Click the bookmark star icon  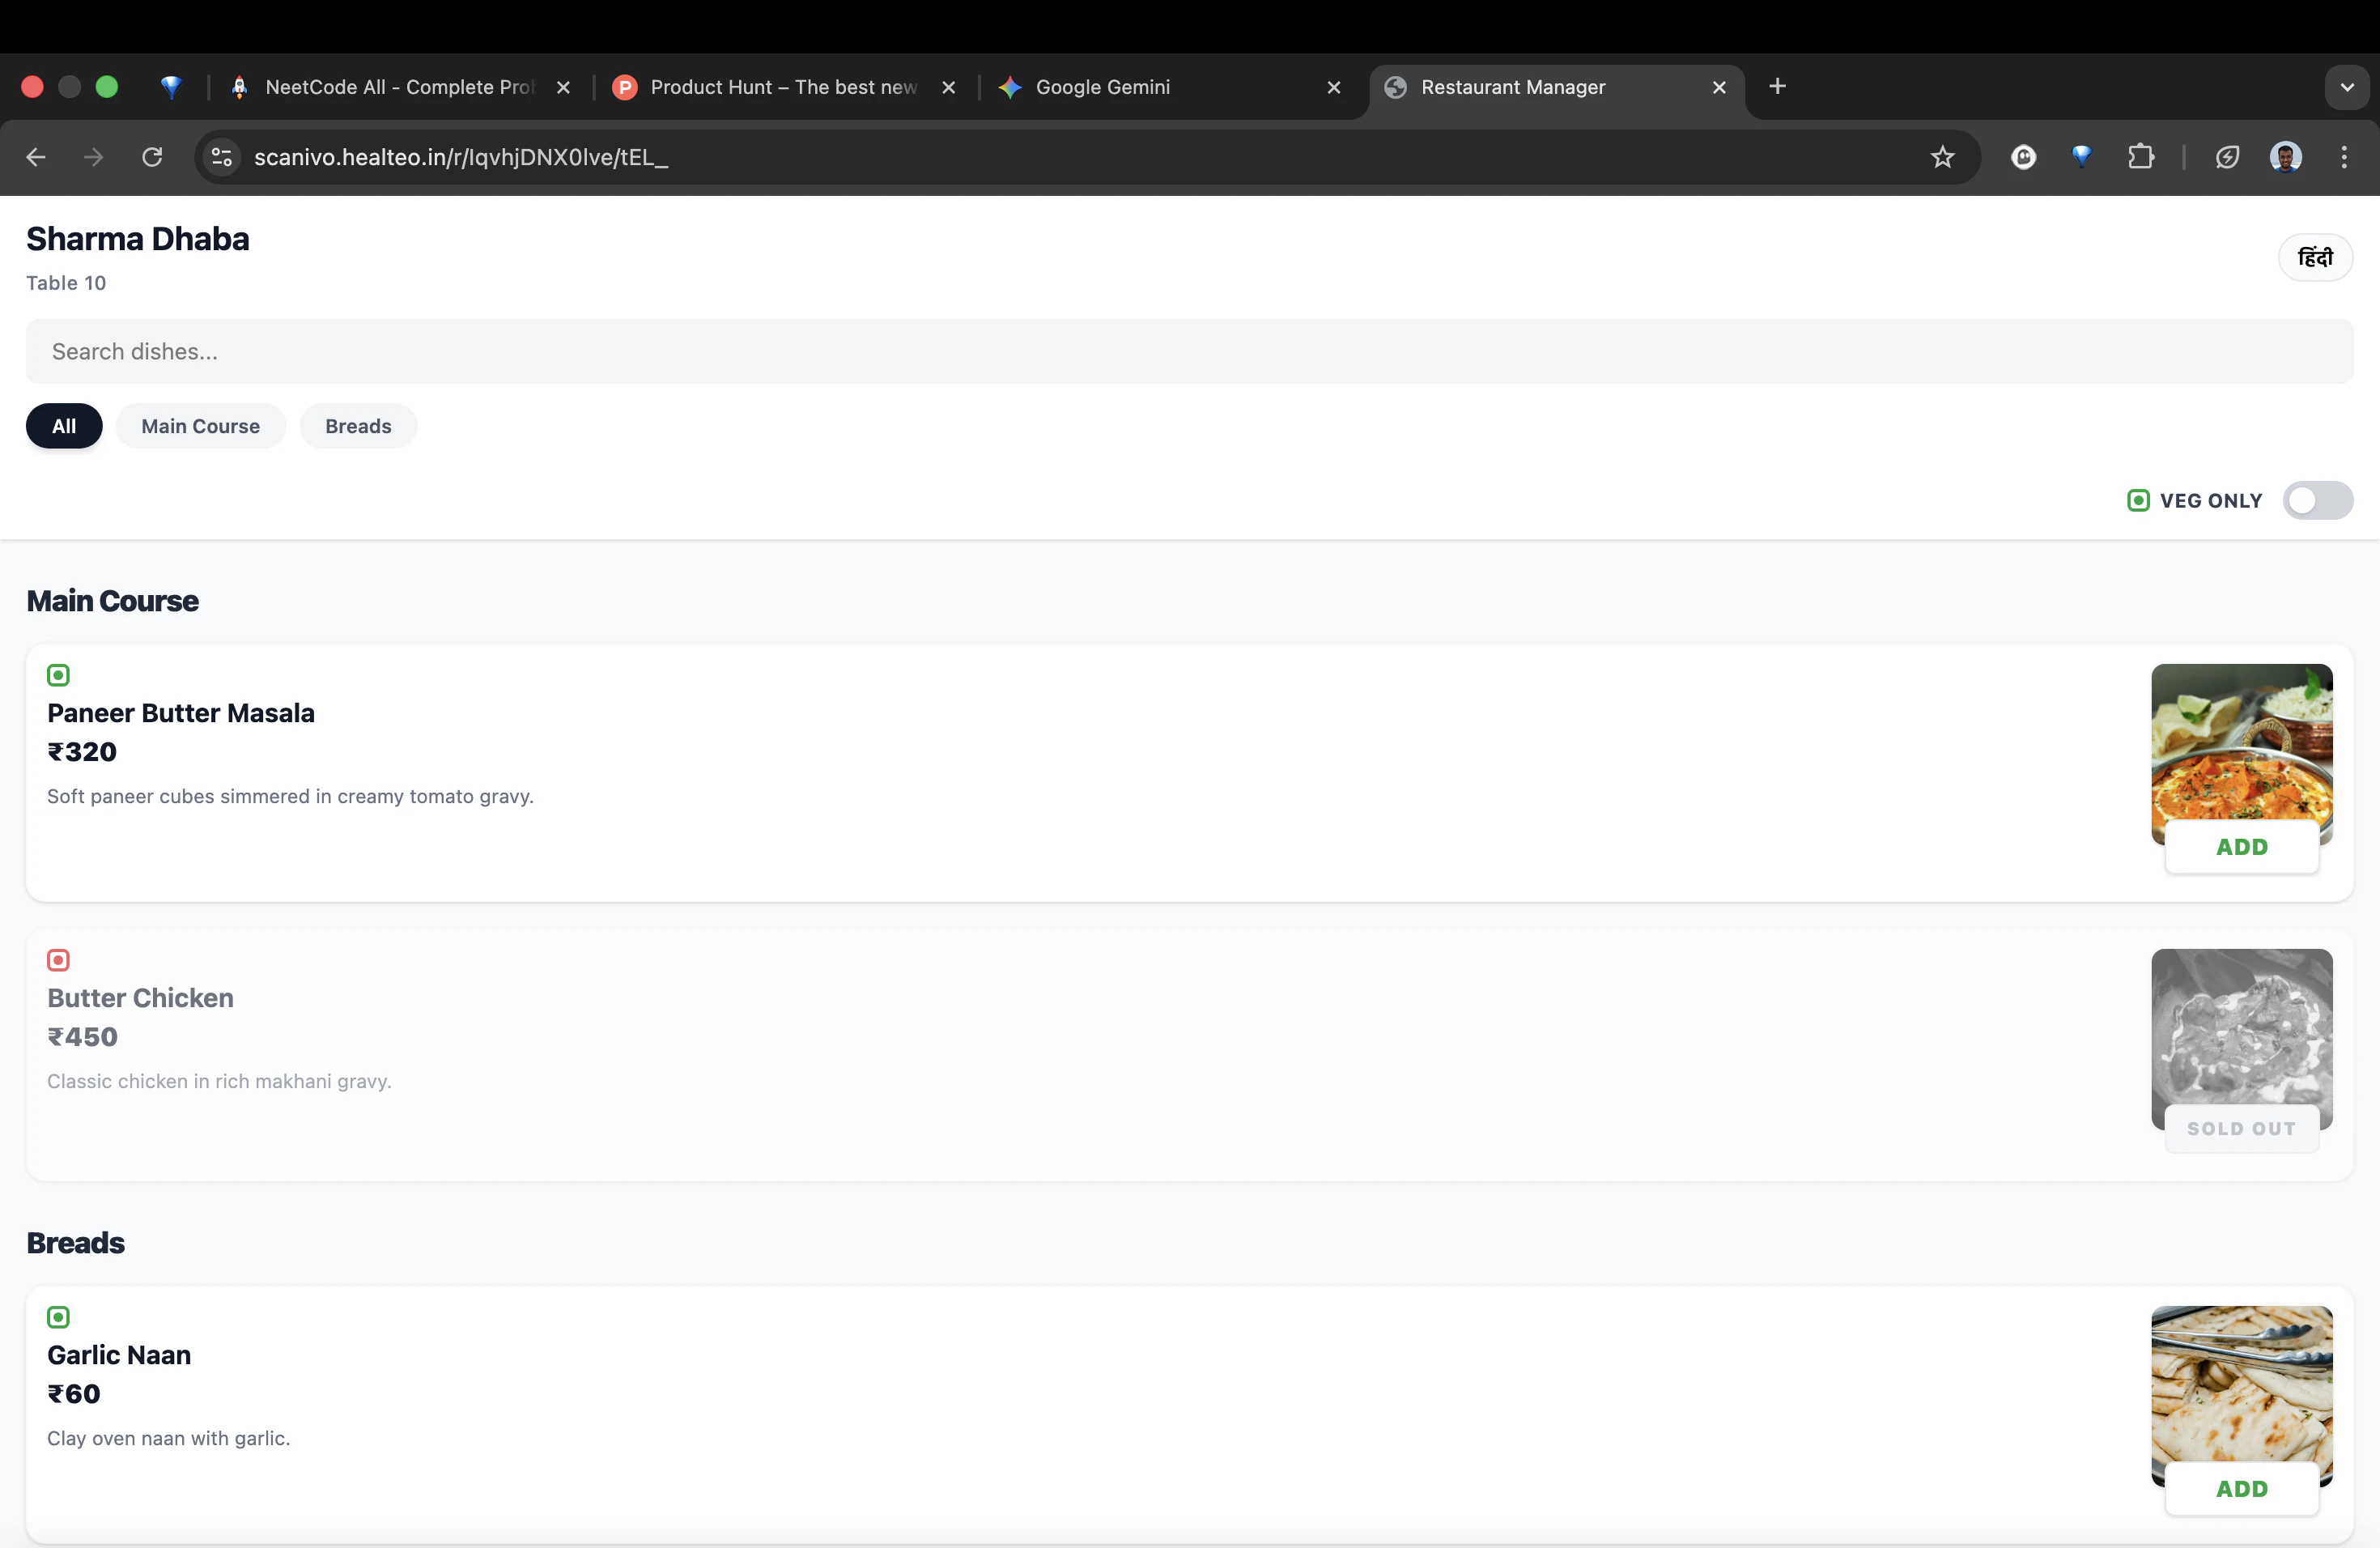1942,157
